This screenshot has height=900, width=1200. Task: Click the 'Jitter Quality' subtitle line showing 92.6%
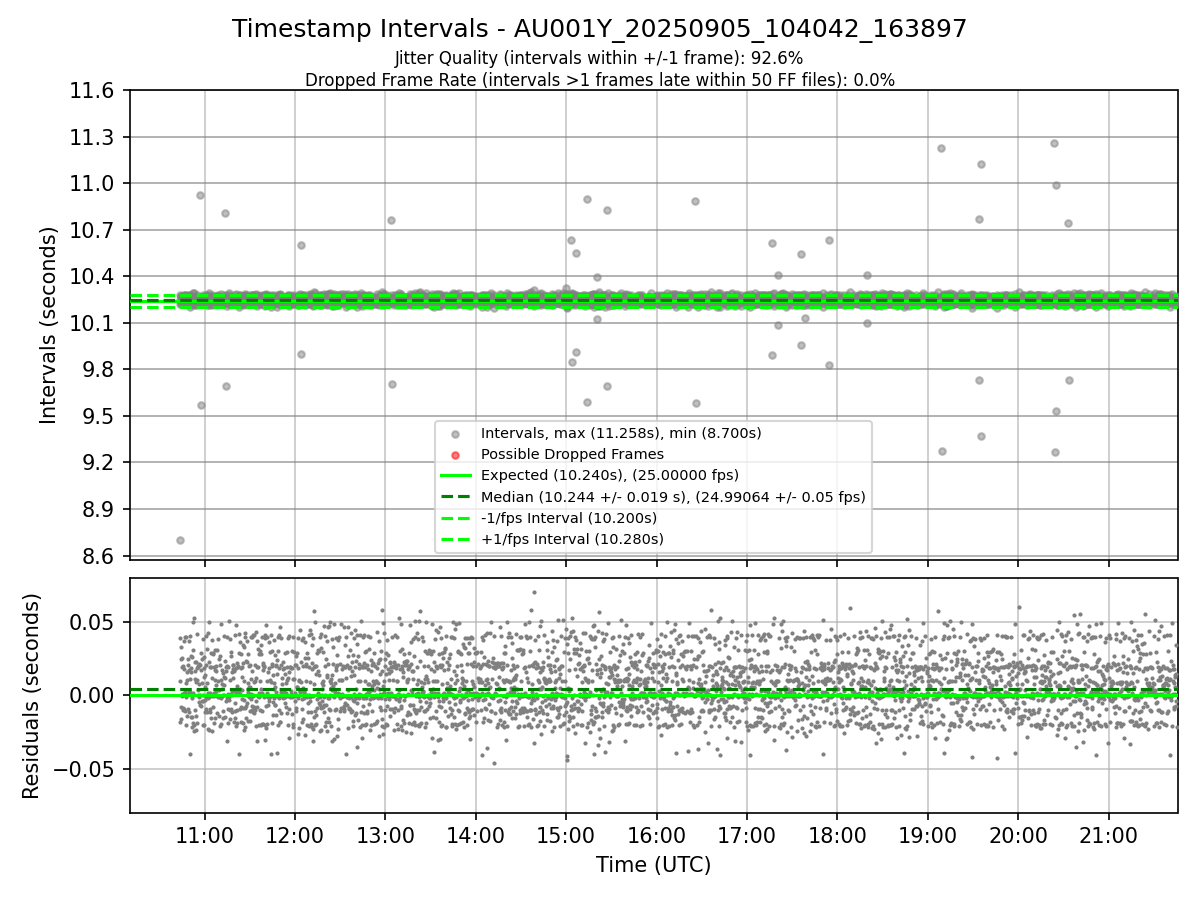[x=599, y=59]
